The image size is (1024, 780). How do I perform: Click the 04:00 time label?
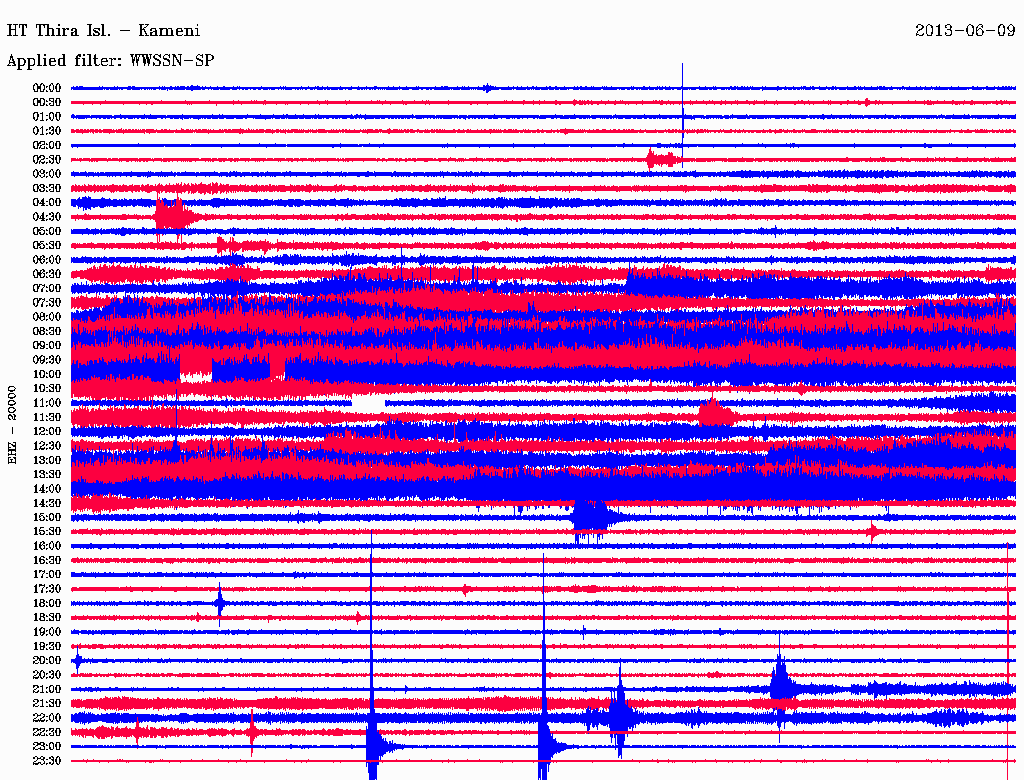point(47,203)
